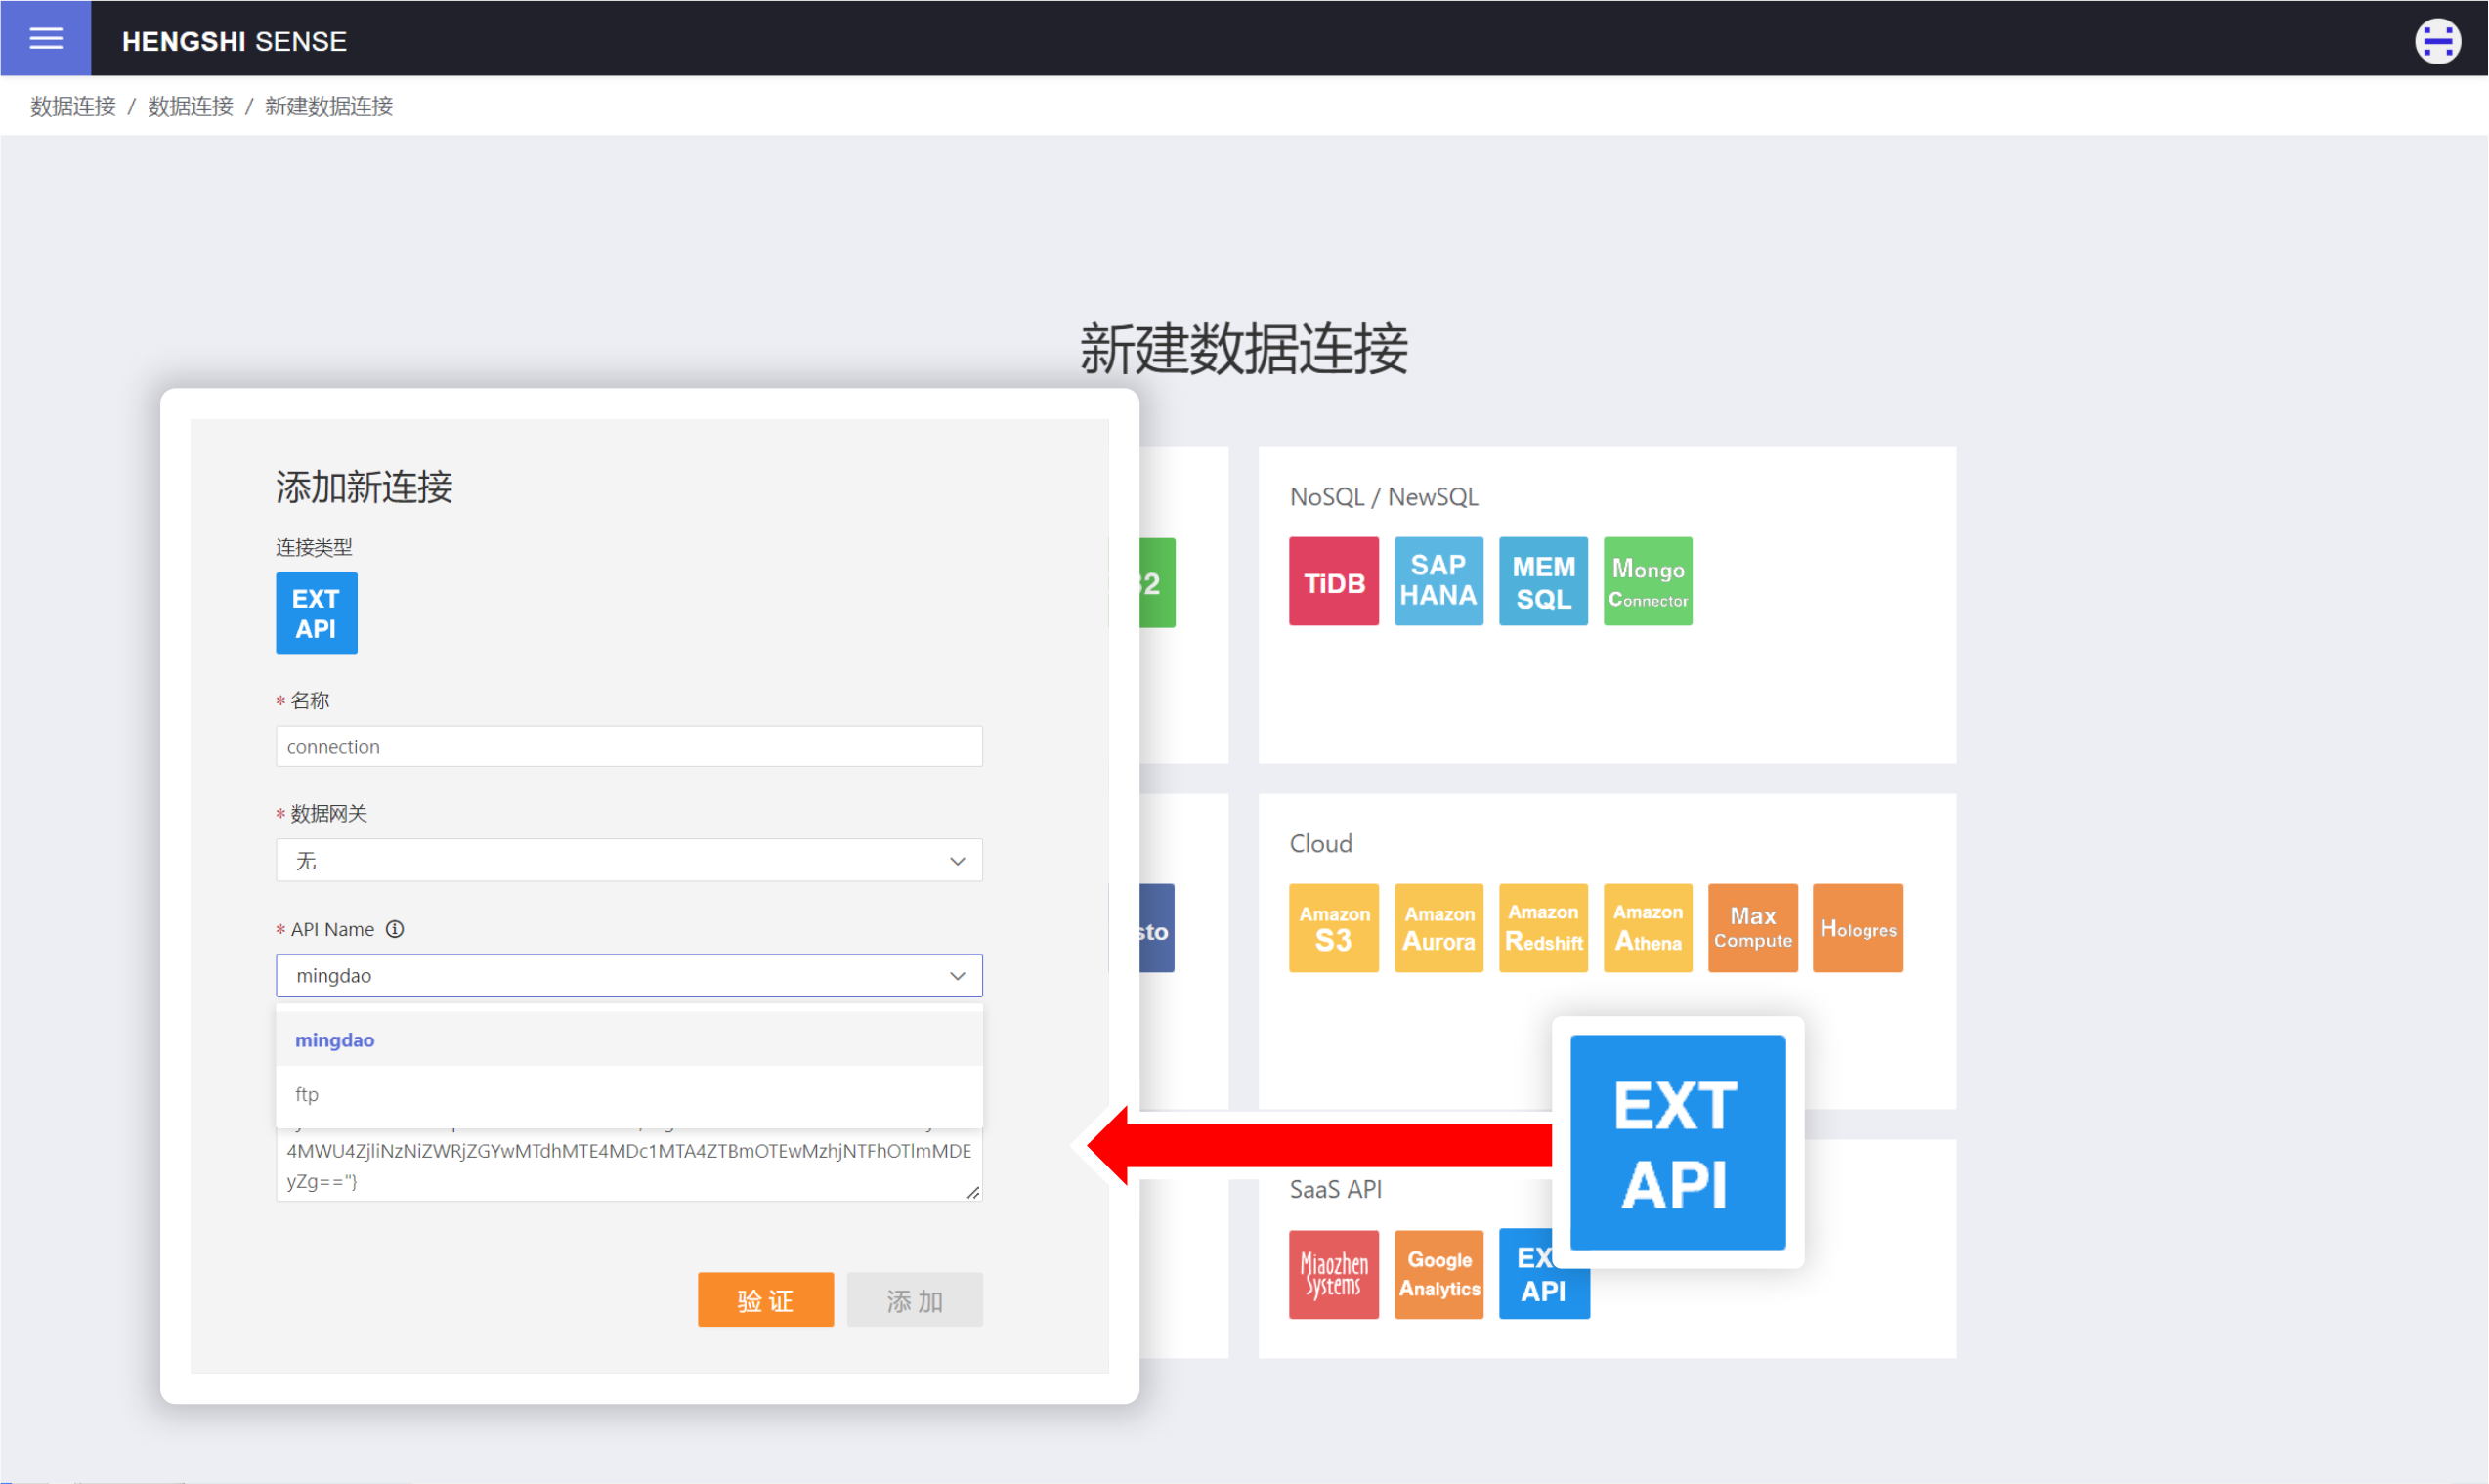Enable Amazon Aurora connection type
This screenshot has height=1484, width=2489.
[x=1439, y=927]
